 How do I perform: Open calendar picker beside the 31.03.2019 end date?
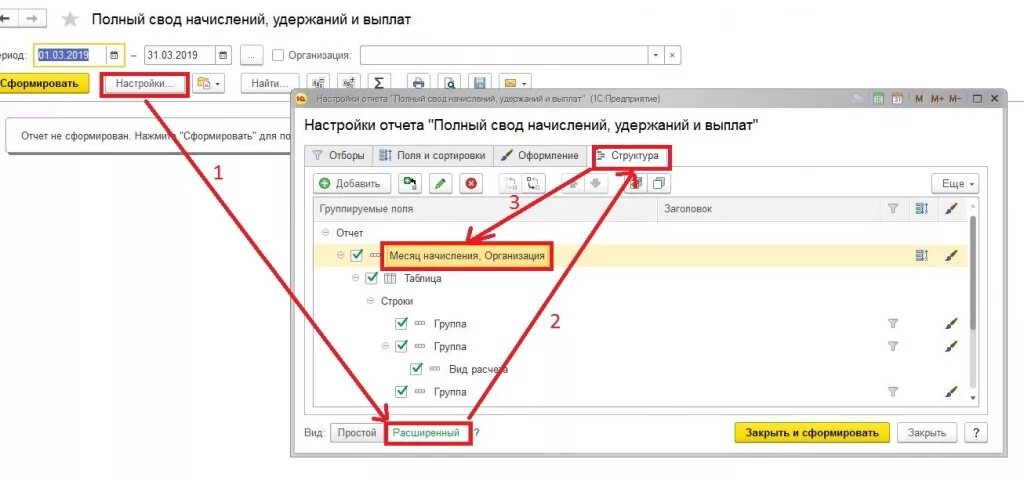click(223, 55)
